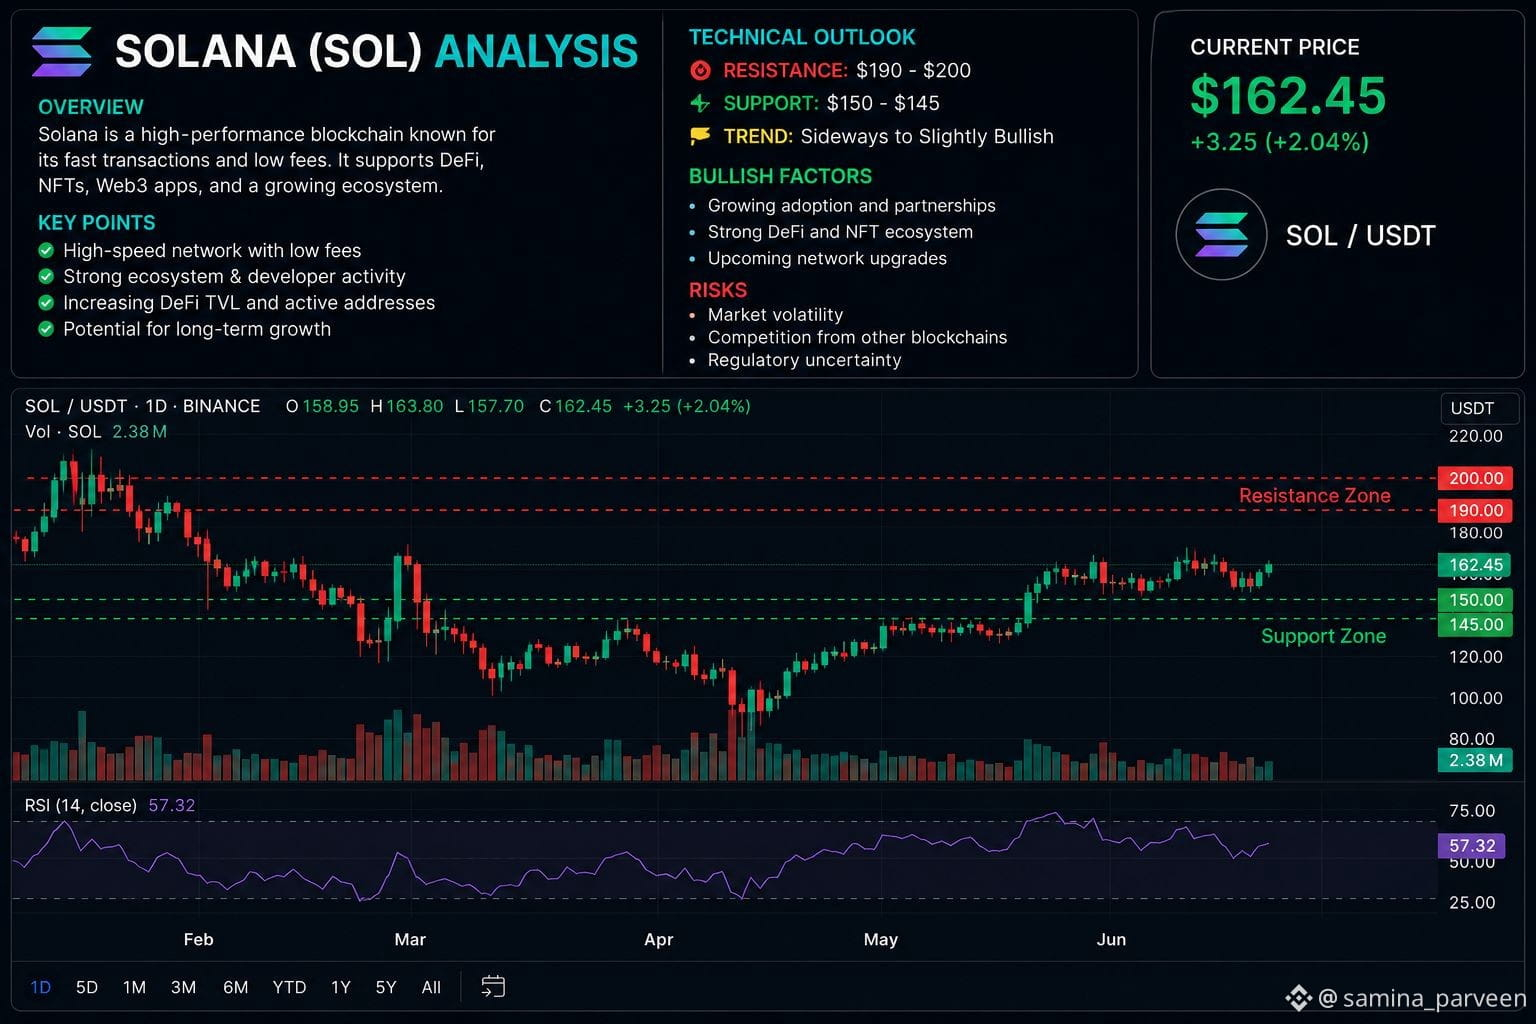Click the 158.95 open value in chart header
Image resolution: width=1536 pixels, height=1024 pixels.
(x=330, y=406)
